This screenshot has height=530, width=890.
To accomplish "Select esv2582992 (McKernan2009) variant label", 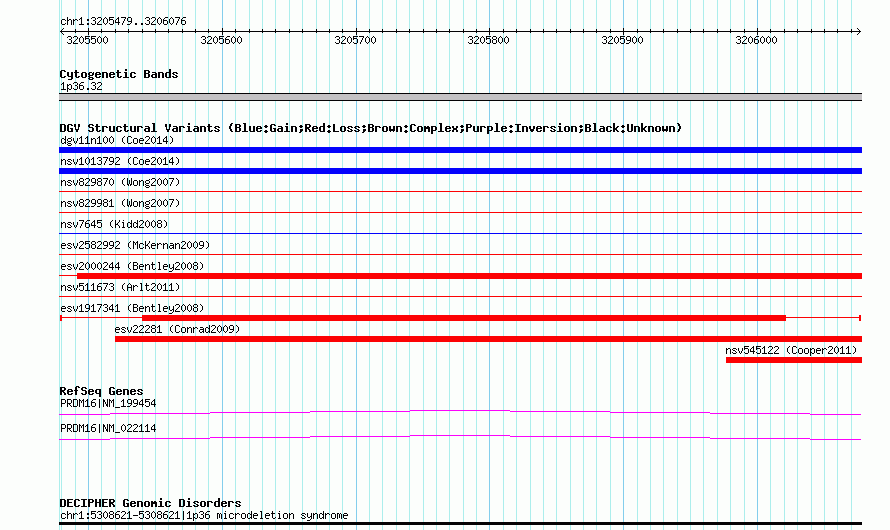I will pos(135,245).
